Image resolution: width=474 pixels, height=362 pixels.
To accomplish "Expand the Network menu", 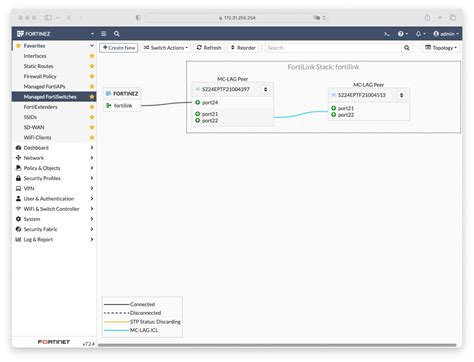I will 54,158.
